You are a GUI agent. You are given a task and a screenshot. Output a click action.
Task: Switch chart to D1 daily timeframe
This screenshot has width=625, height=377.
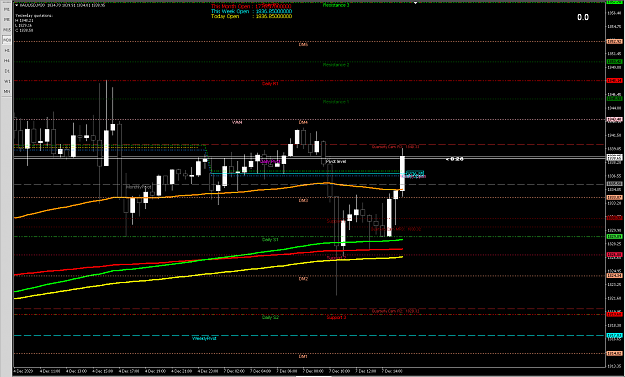(x=7, y=71)
